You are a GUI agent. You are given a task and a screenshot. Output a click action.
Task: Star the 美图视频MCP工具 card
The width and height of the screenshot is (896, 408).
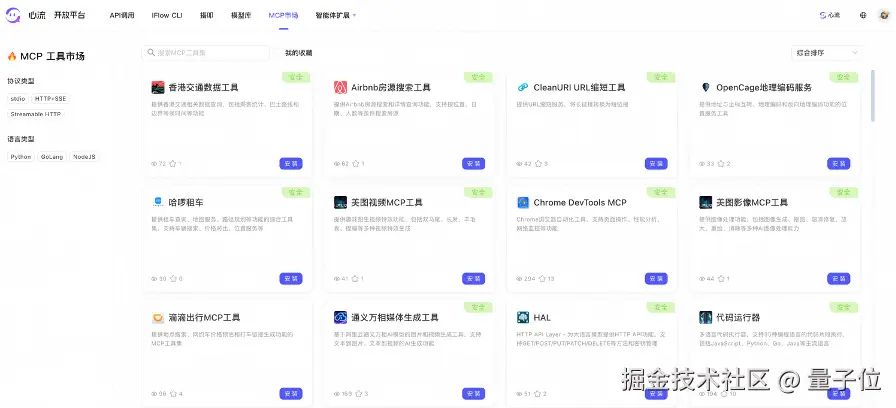coord(355,279)
